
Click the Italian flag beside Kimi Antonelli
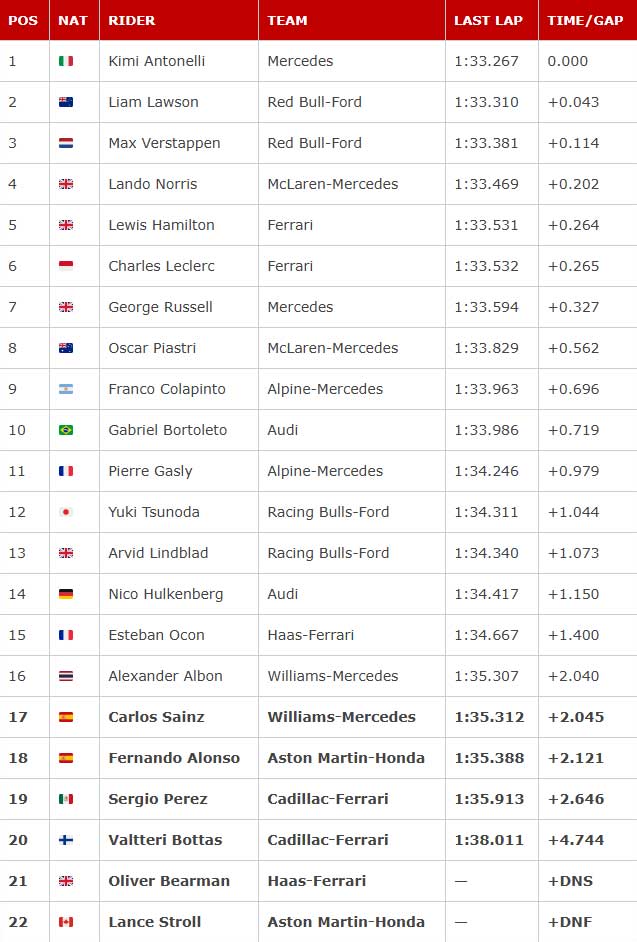tap(66, 61)
